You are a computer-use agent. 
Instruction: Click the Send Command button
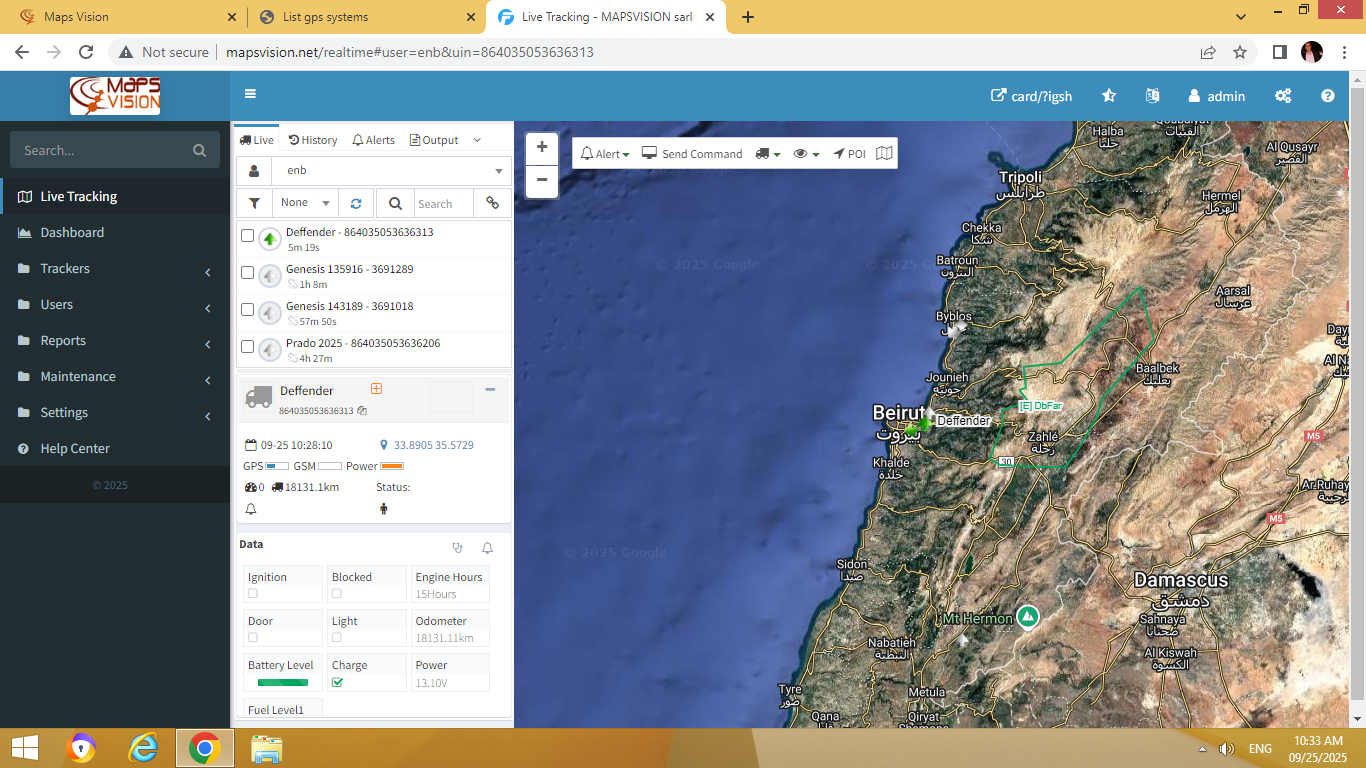[692, 154]
